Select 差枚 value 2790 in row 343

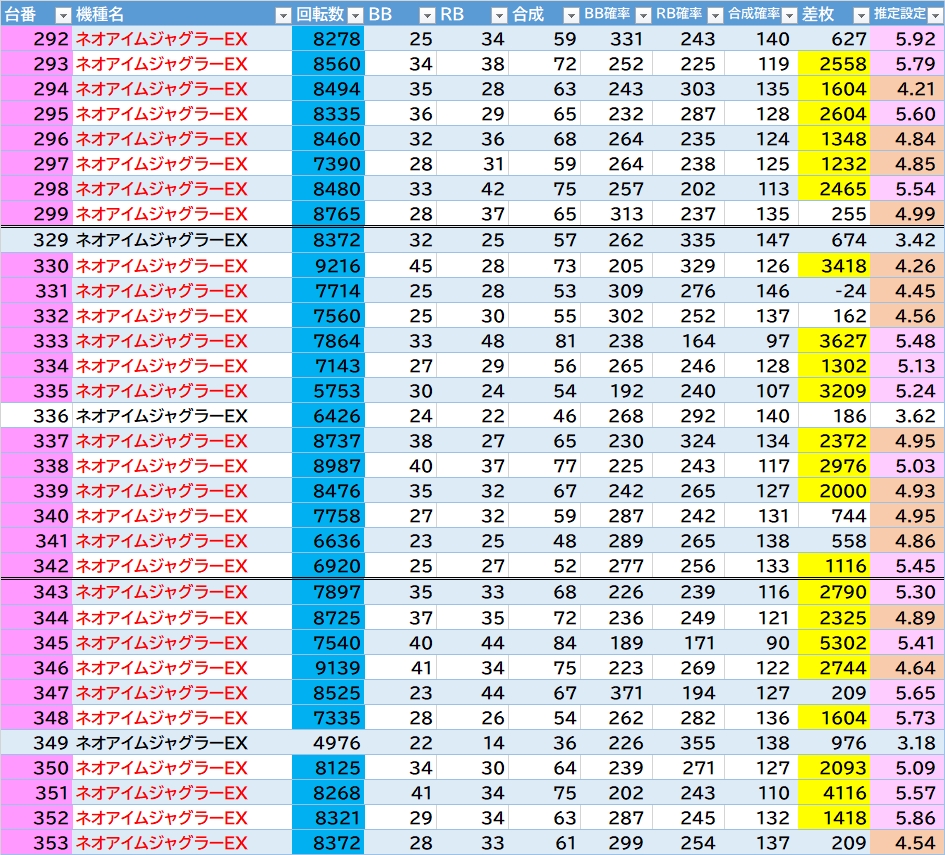point(834,592)
